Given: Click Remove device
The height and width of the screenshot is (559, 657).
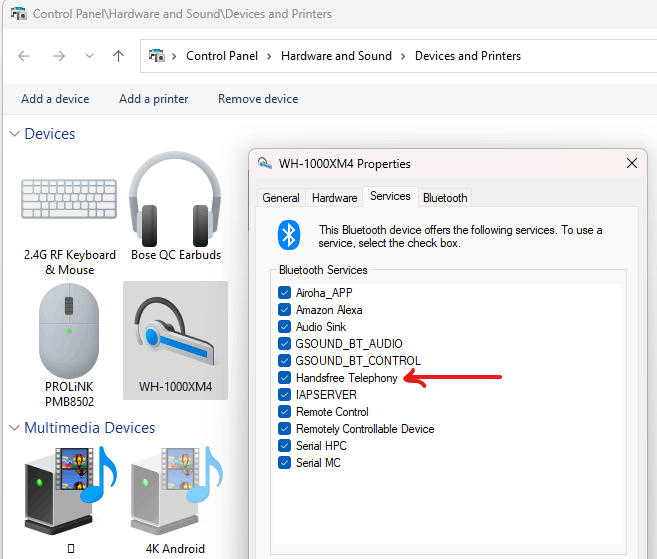Looking at the screenshot, I should [x=258, y=99].
